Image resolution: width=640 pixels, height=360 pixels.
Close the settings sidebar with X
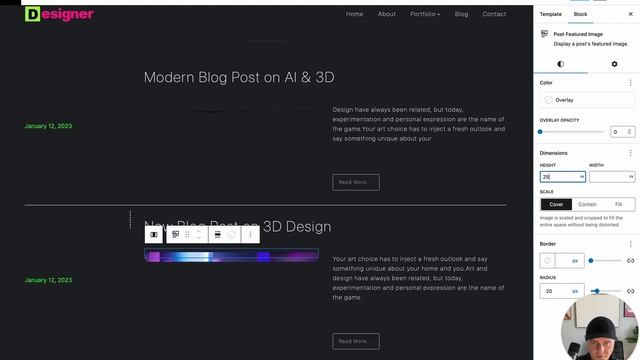631,14
